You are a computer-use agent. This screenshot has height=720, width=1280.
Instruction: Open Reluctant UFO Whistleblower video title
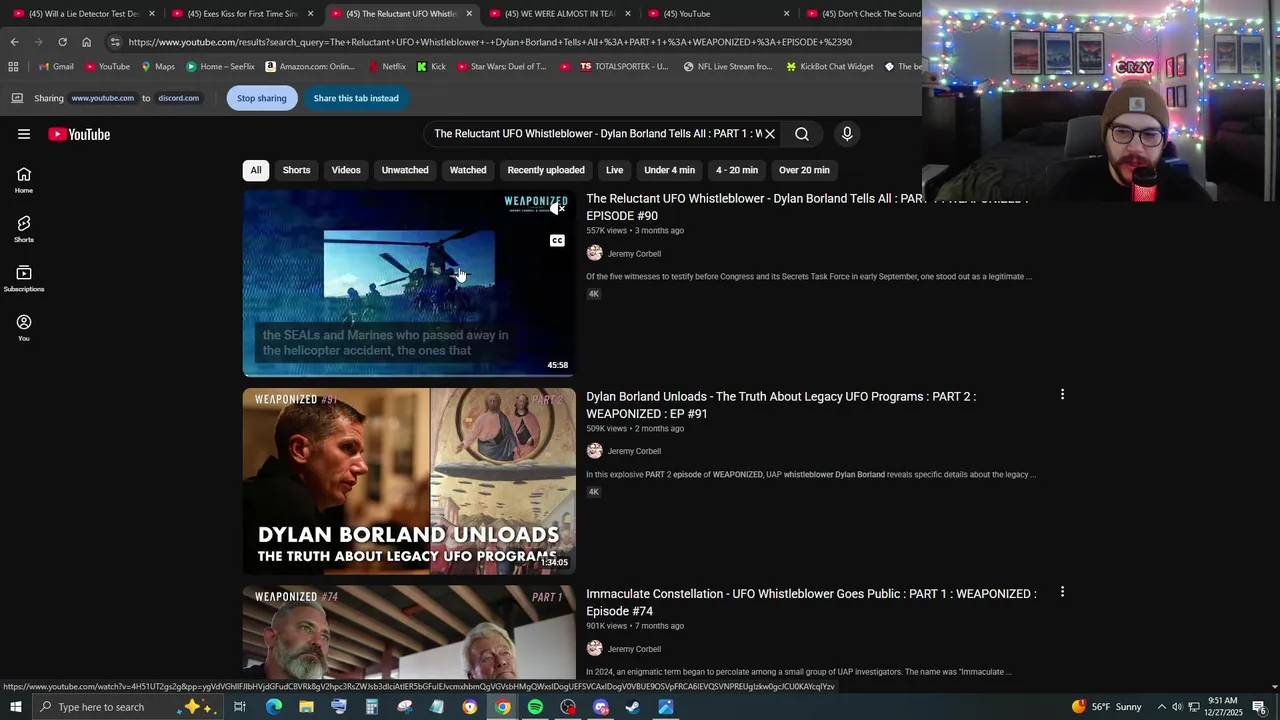pos(806,207)
